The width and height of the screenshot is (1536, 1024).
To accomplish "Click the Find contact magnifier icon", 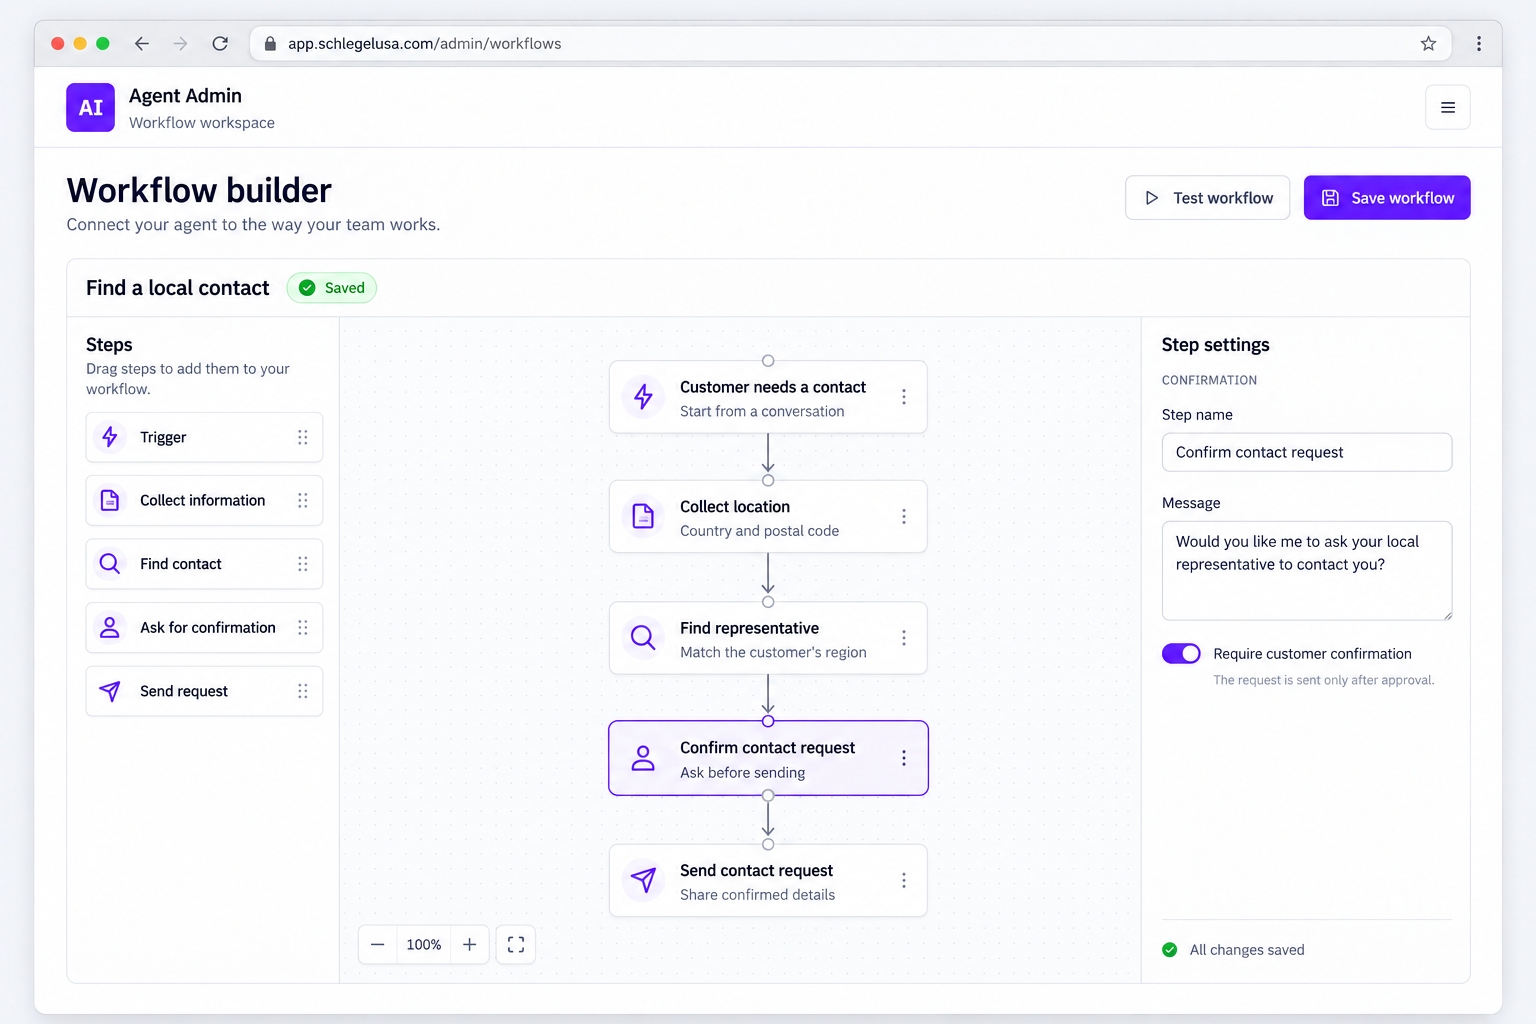I will click(x=110, y=564).
